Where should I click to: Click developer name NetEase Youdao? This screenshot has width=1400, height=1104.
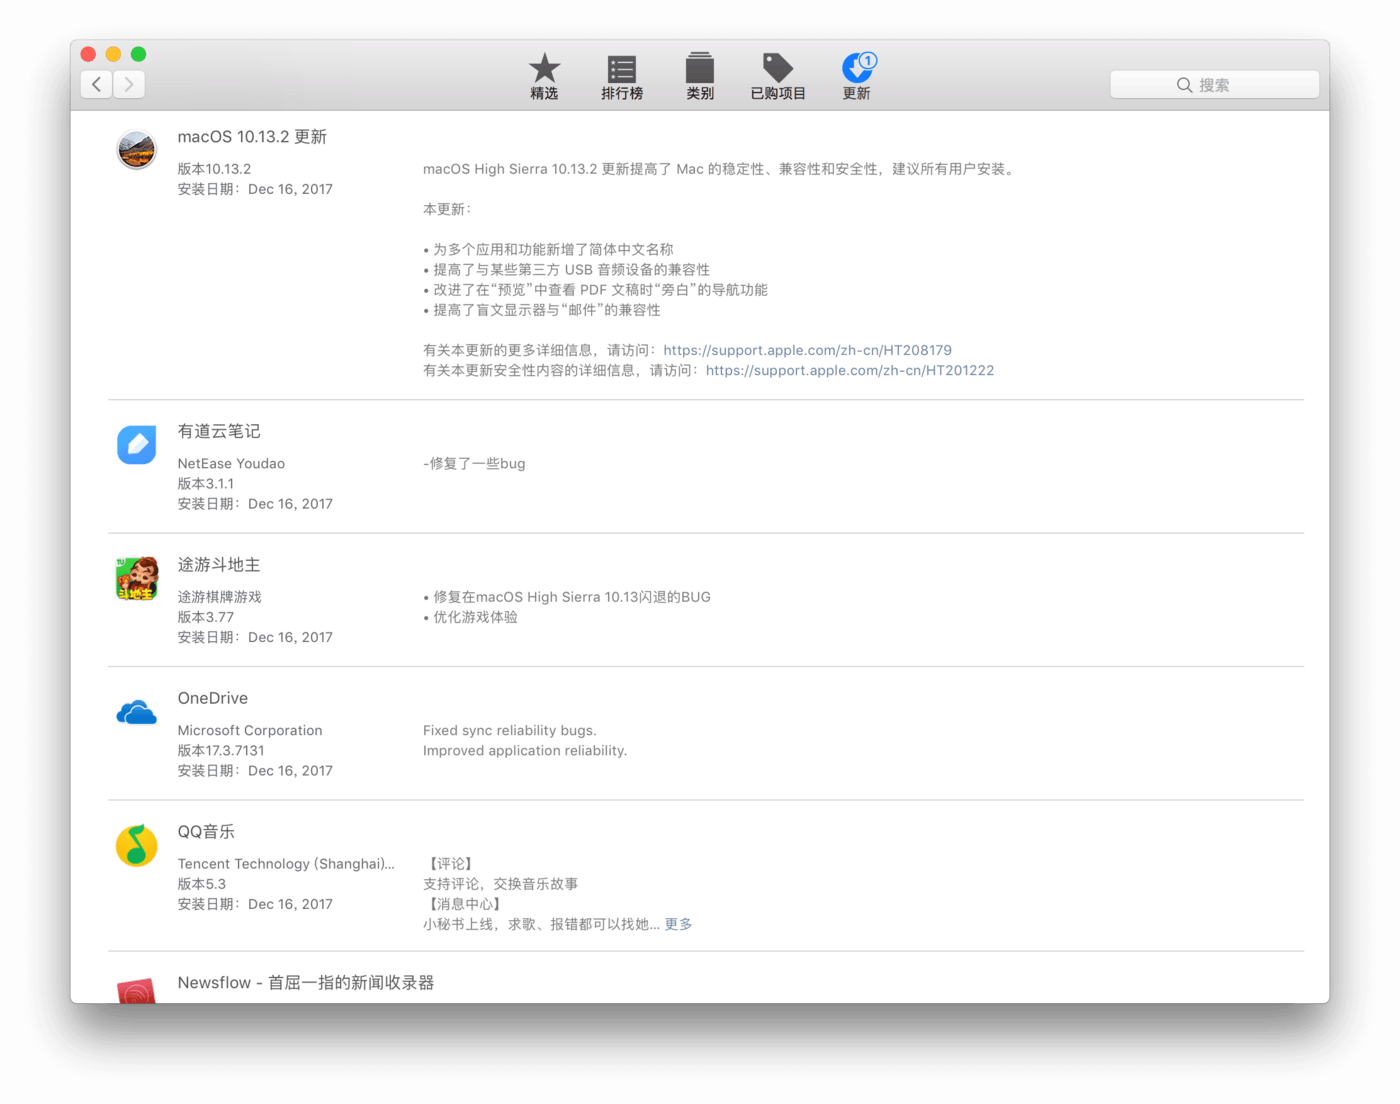point(231,464)
